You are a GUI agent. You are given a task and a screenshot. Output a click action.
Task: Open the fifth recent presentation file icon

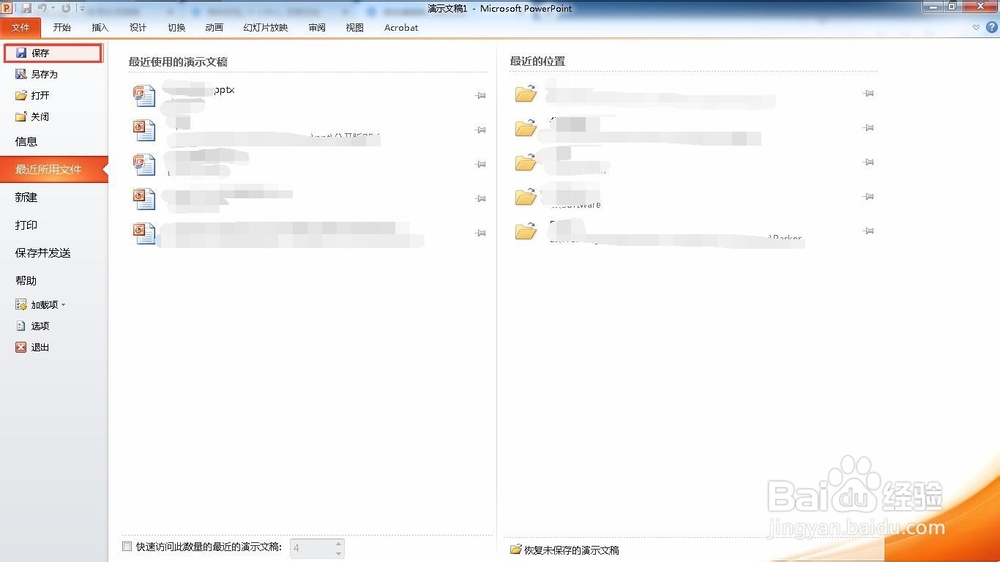tap(143, 233)
